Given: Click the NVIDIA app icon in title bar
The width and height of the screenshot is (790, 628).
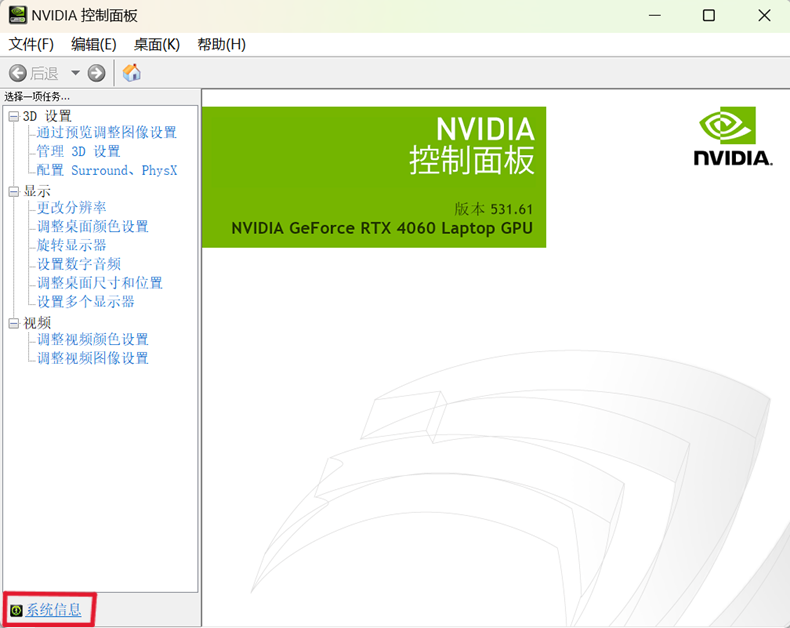Looking at the screenshot, I should click(x=18, y=15).
